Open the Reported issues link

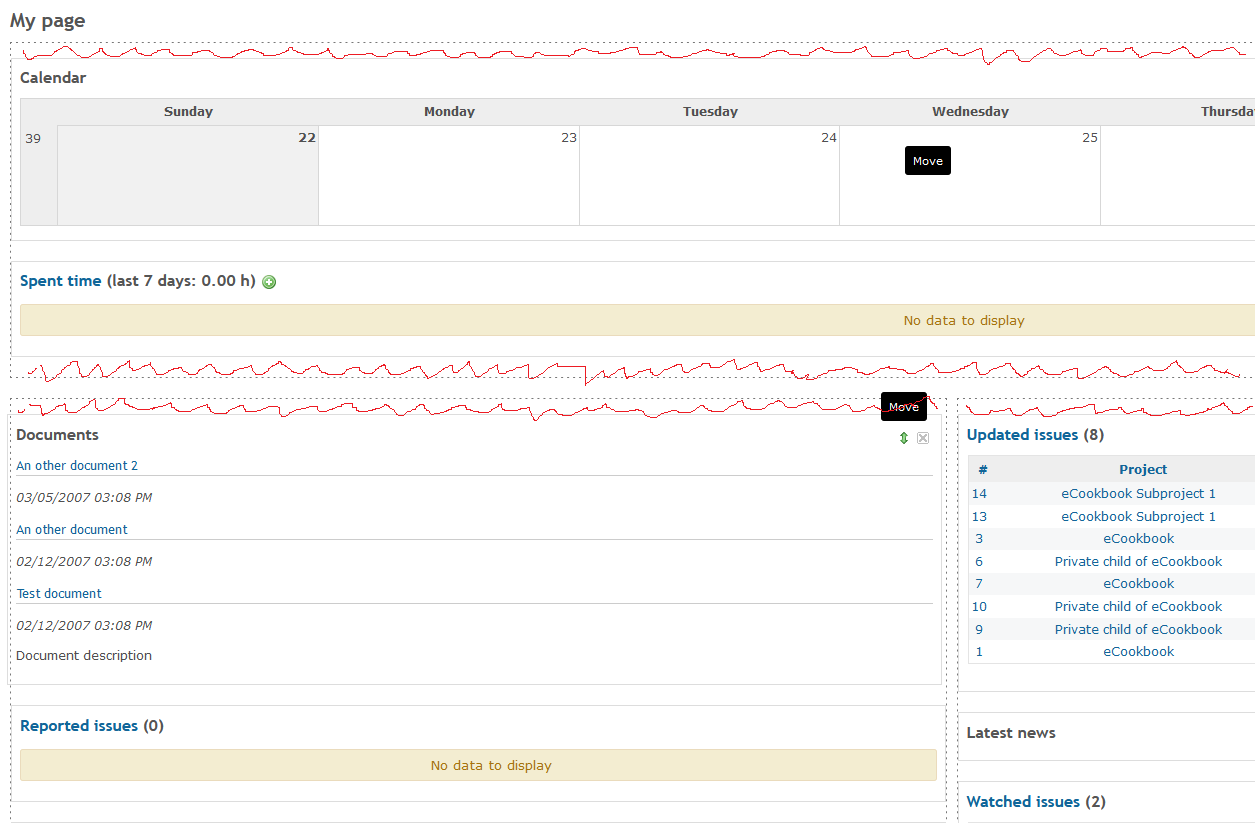point(79,726)
